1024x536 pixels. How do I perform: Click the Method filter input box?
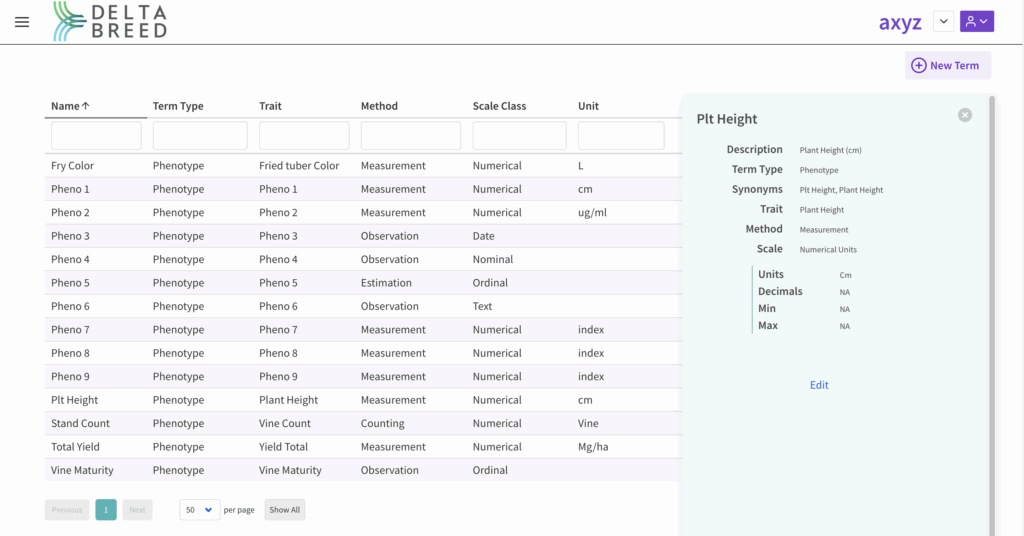click(410, 136)
